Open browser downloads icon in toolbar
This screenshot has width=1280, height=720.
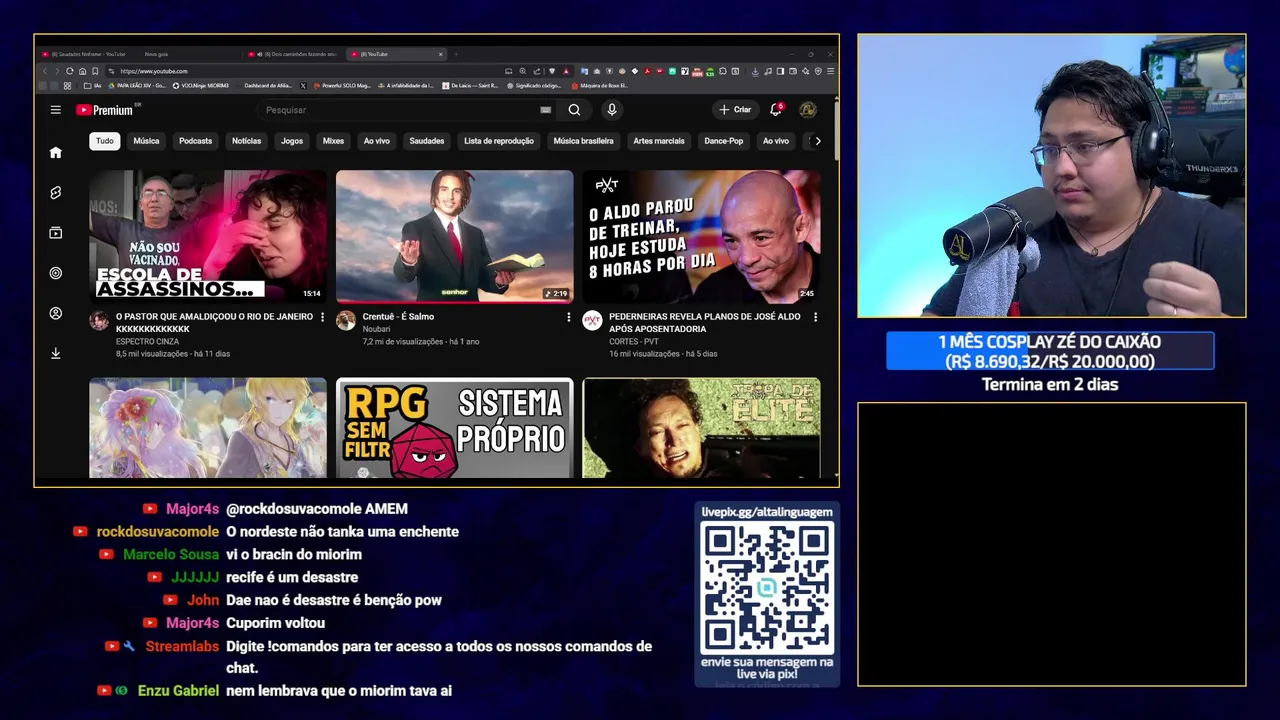pyautogui.click(x=755, y=71)
